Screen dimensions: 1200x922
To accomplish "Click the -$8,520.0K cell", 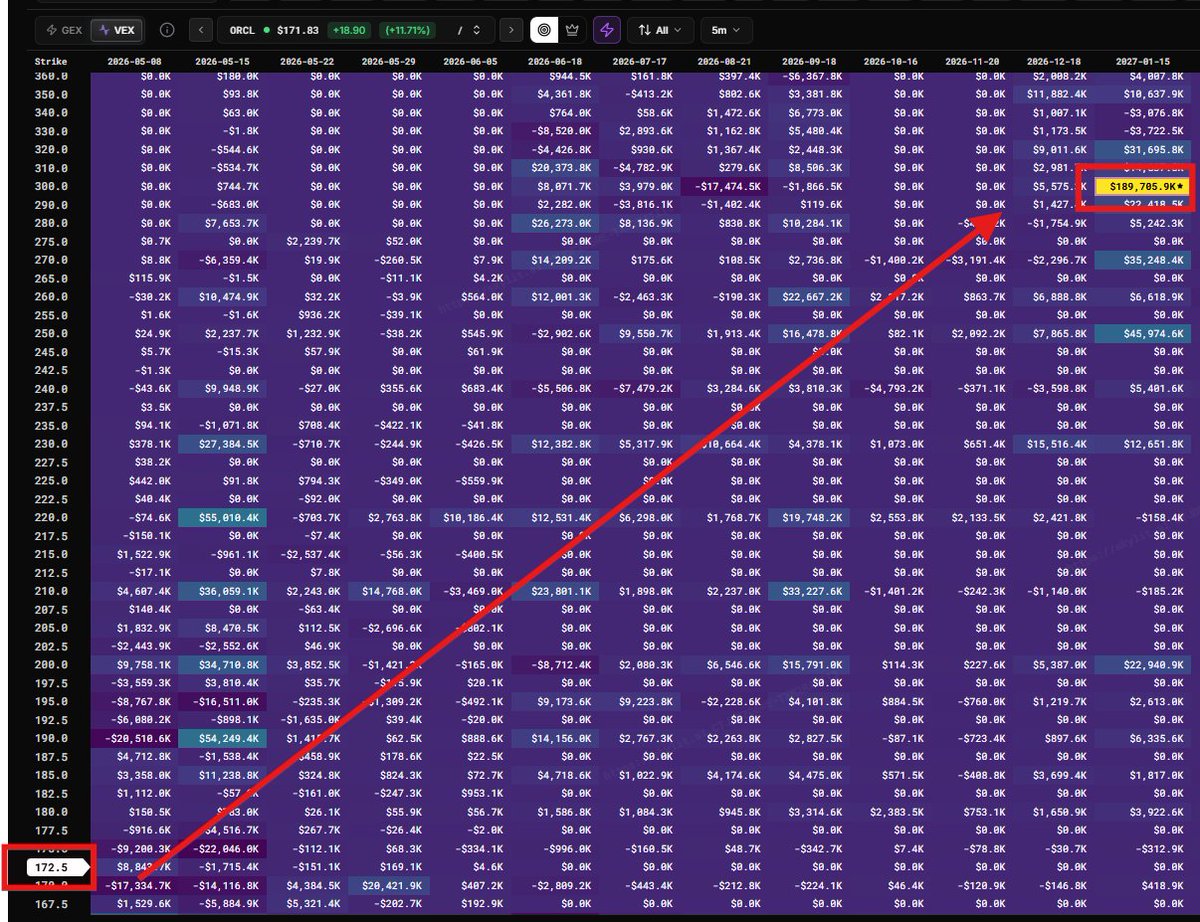I will [x=555, y=131].
